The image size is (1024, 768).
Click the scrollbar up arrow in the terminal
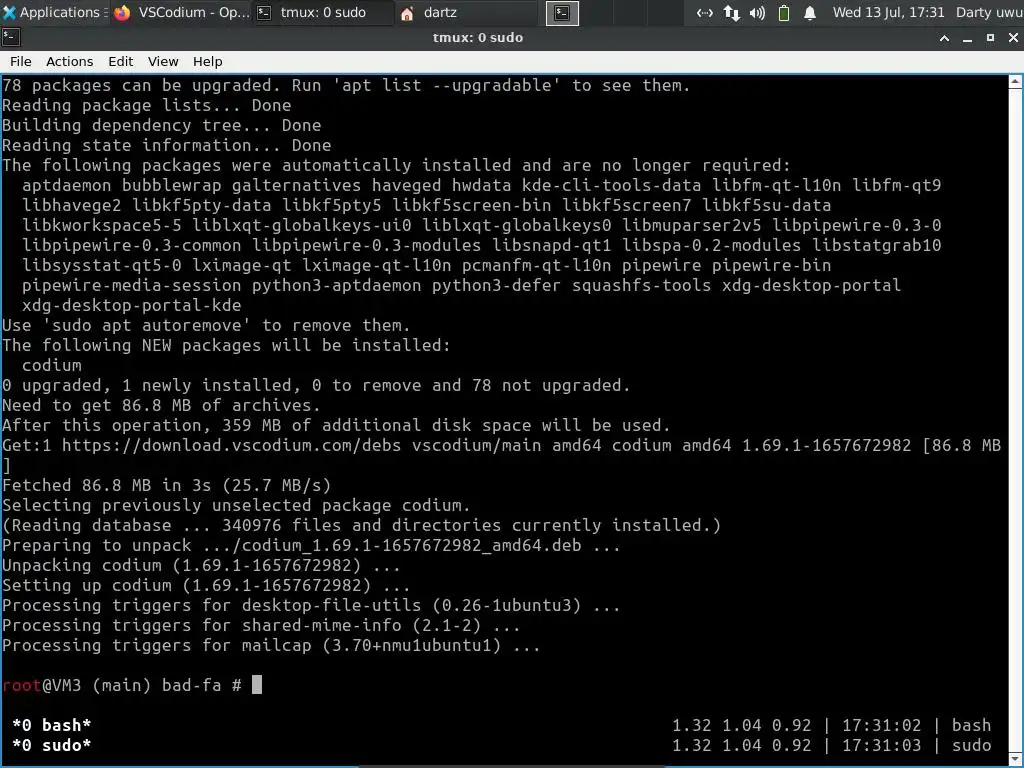[x=1016, y=82]
